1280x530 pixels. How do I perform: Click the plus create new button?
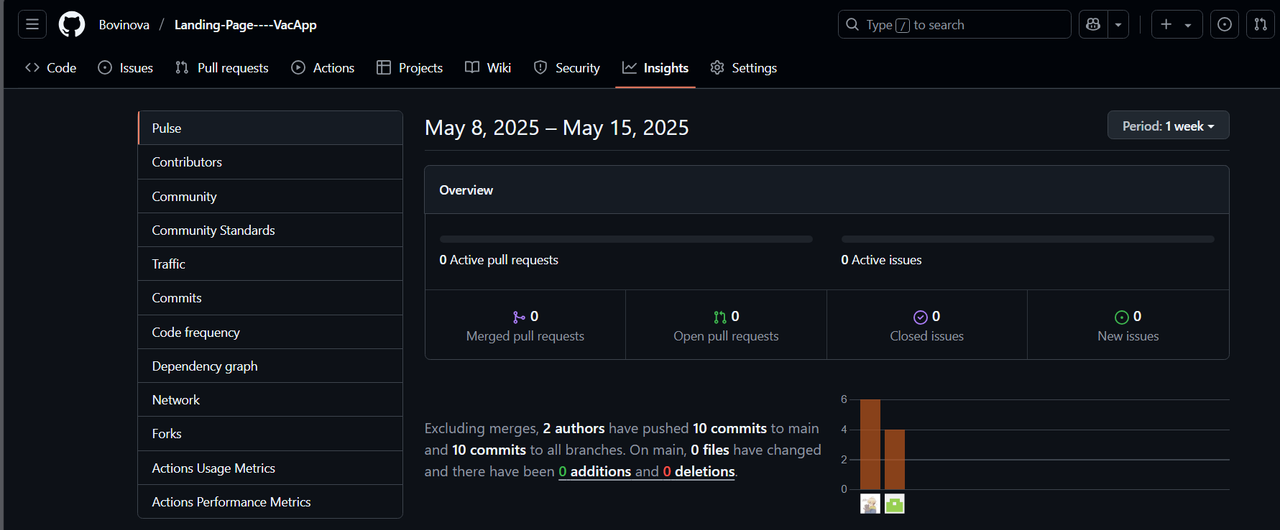coord(1166,25)
